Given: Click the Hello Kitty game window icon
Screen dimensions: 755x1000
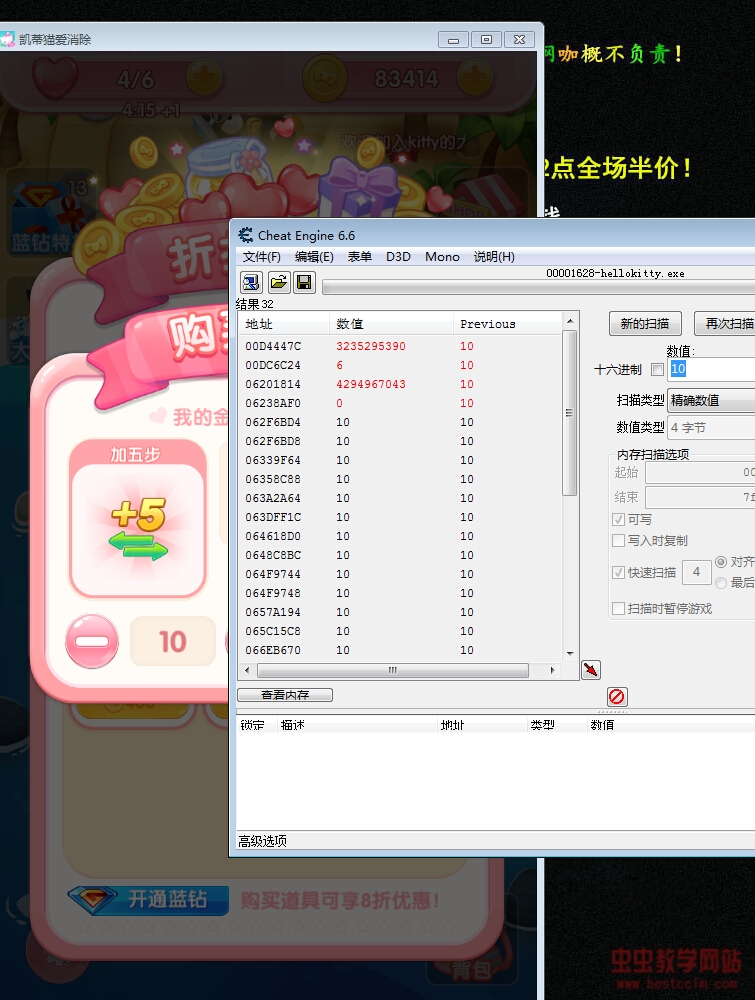Looking at the screenshot, I should pyautogui.click(x=8, y=40).
